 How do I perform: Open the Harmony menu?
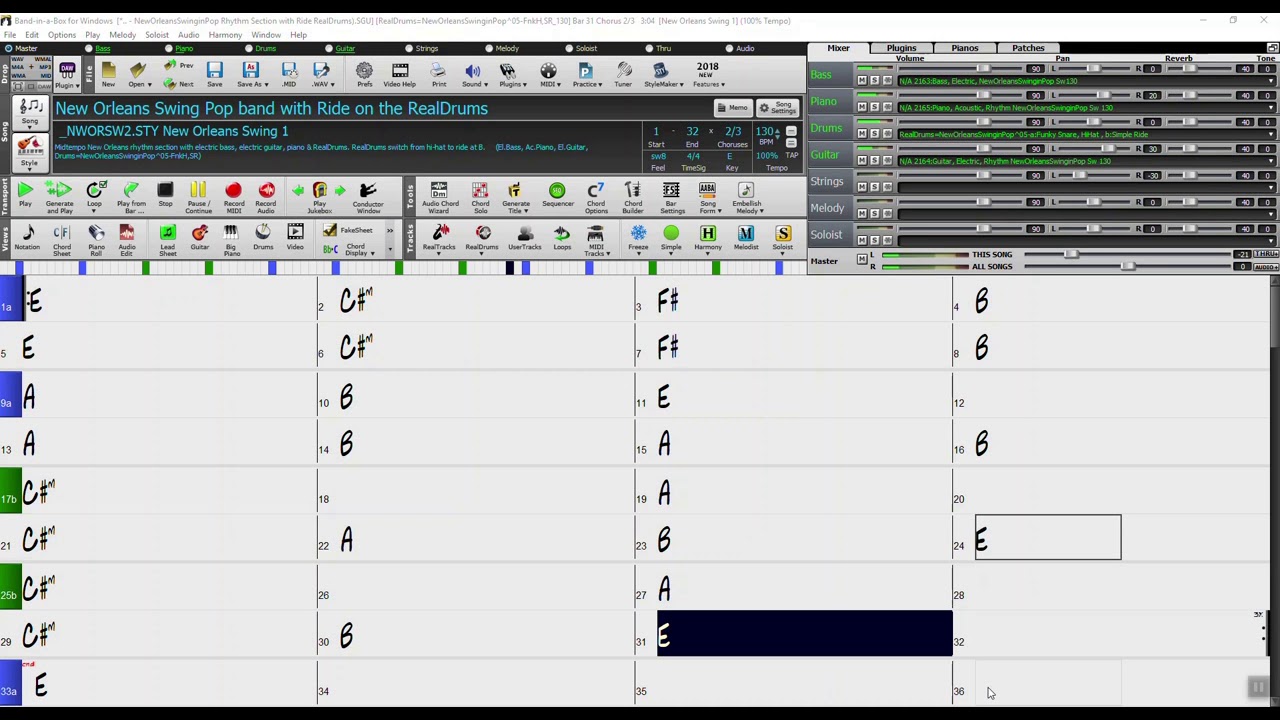point(225,35)
